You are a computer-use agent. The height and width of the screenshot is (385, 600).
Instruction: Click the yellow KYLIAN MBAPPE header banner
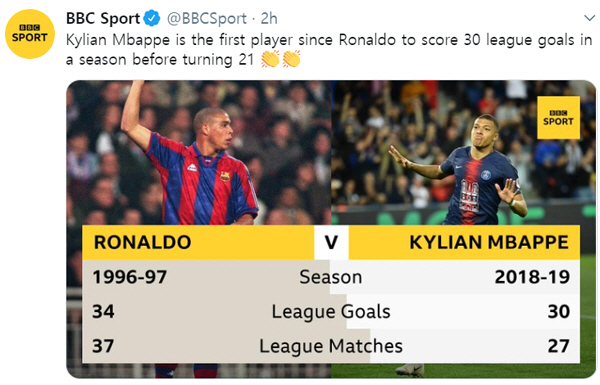(464, 243)
